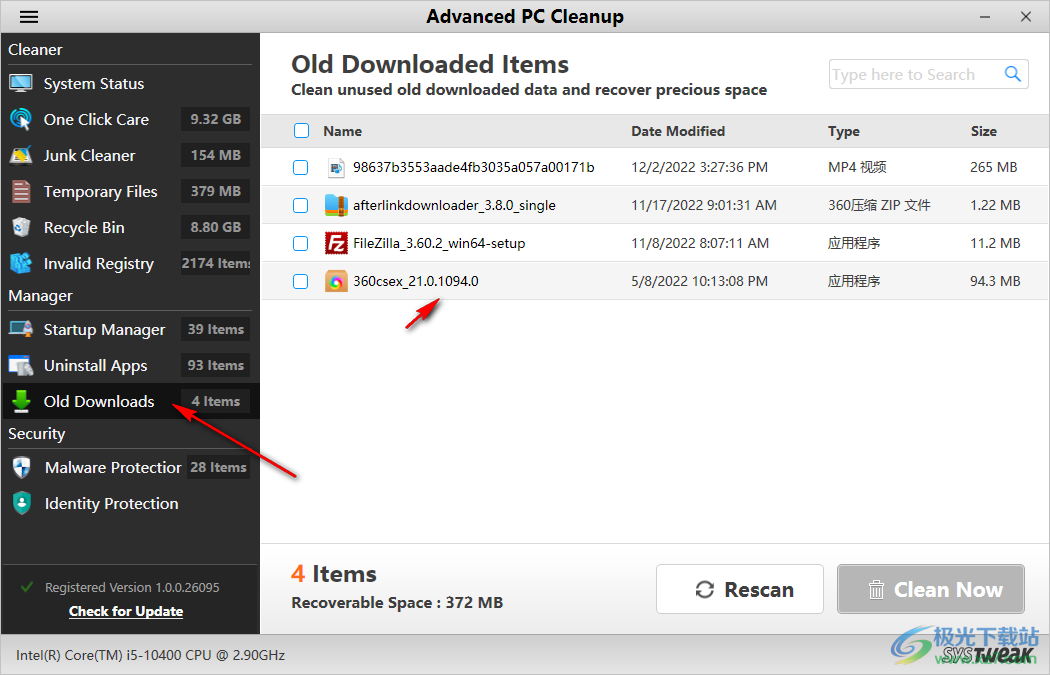The image size is (1050, 675).
Task: Click Registered Version 1.0.0.26095 text
Action: [132, 587]
